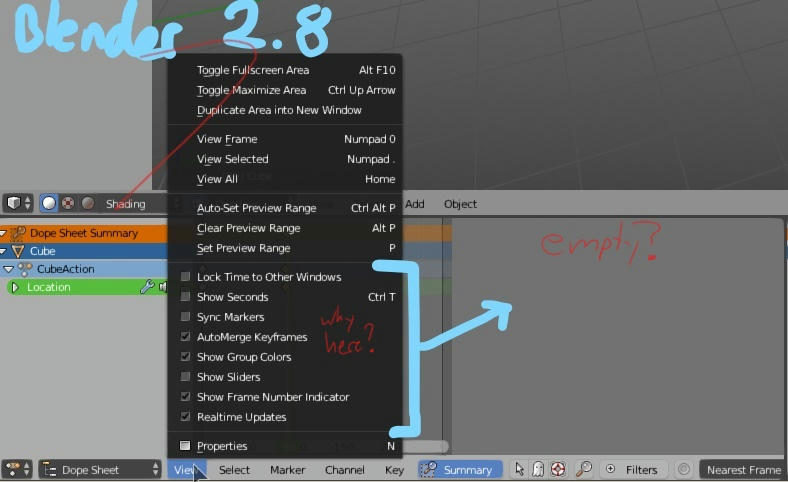Enable Show Seconds checkbox

185,297
